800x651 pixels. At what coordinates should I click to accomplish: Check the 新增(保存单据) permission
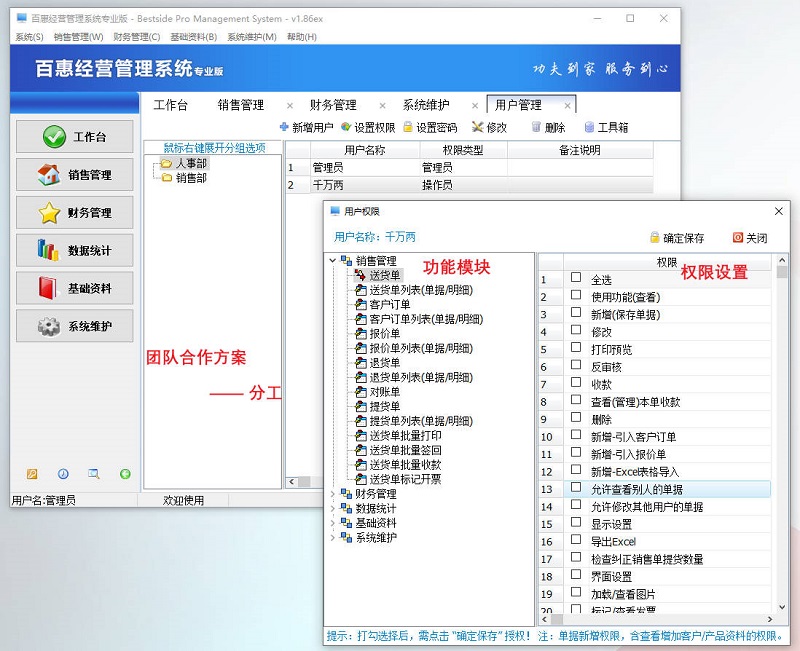(576, 312)
